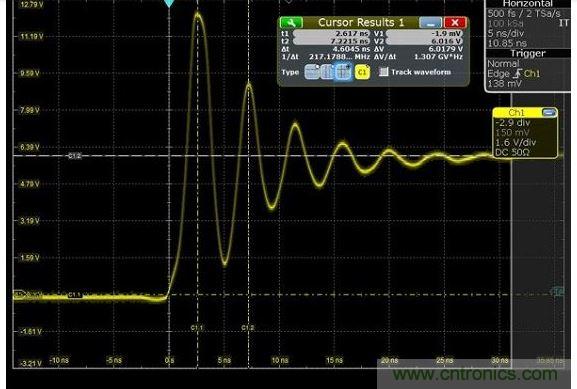Viewport: 577px width, 389px height.
Task: Click the DC 50Ω coupling setting
Action: coord(513,152)
